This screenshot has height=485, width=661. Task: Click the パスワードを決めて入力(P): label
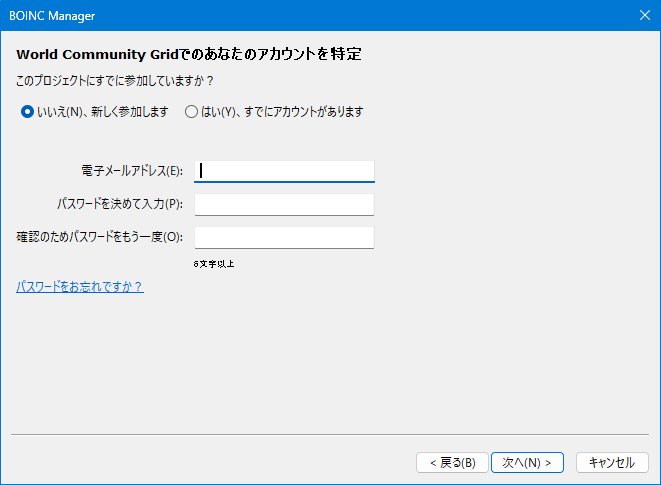click(x=120, y=205)
